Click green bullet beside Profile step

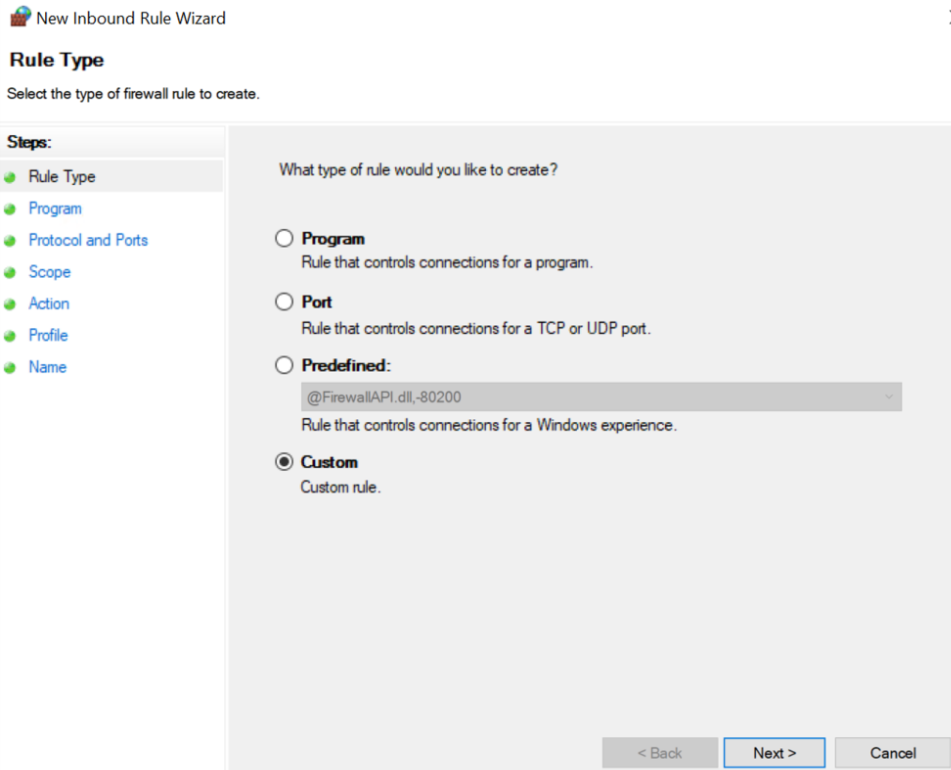point(10,336)
